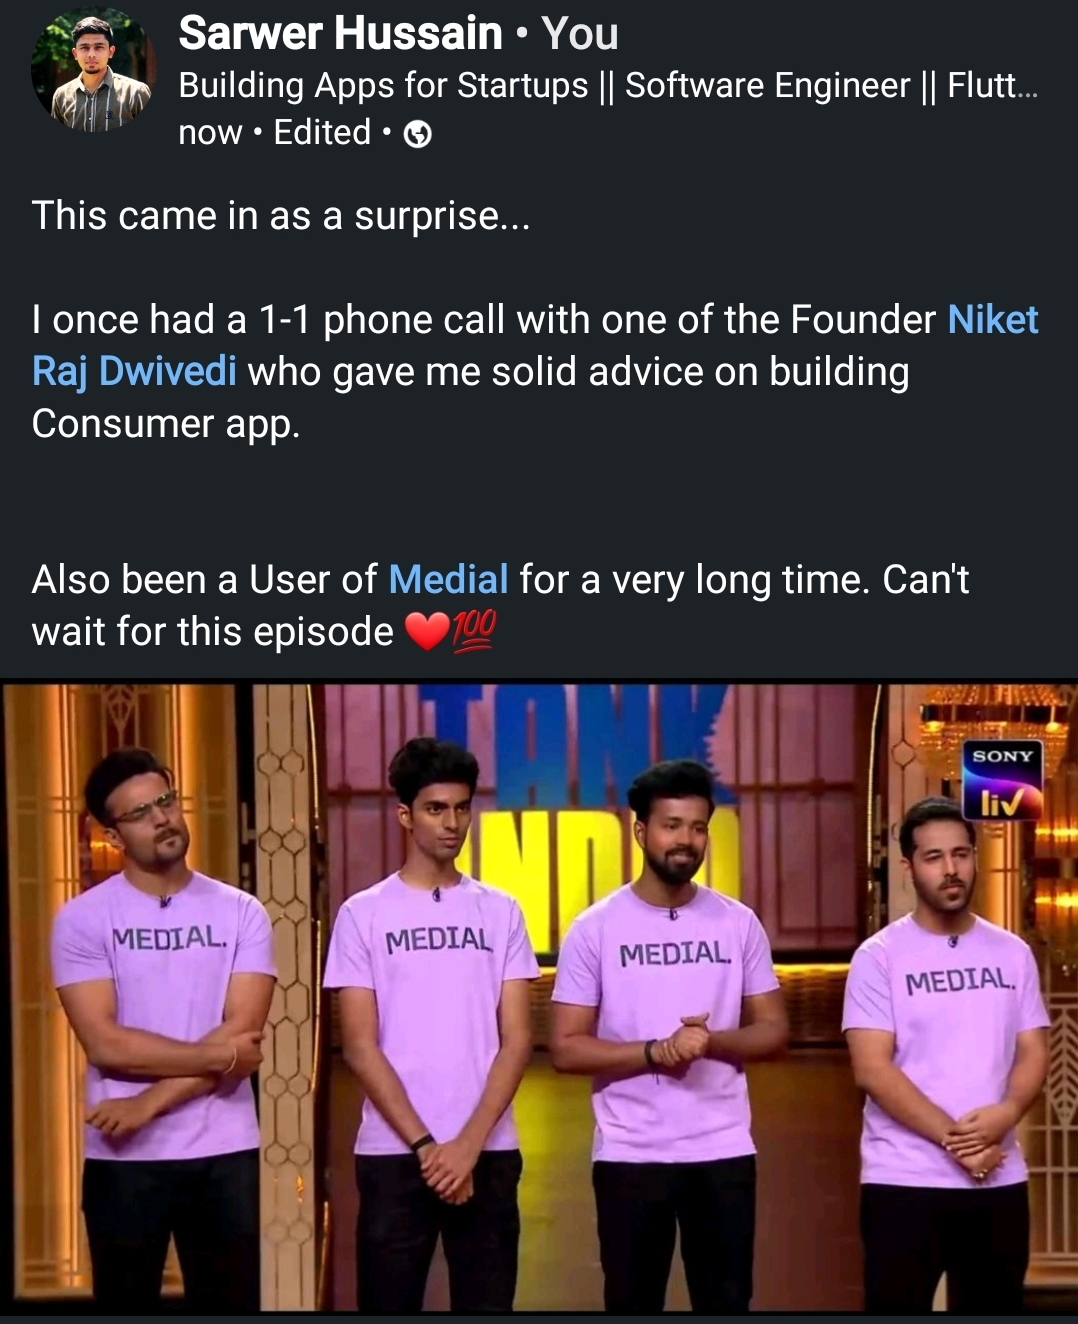The width and height of the screenshot is (1078, 1324).
Task: Click the 100 points emoji
Action: coord(474,632)
